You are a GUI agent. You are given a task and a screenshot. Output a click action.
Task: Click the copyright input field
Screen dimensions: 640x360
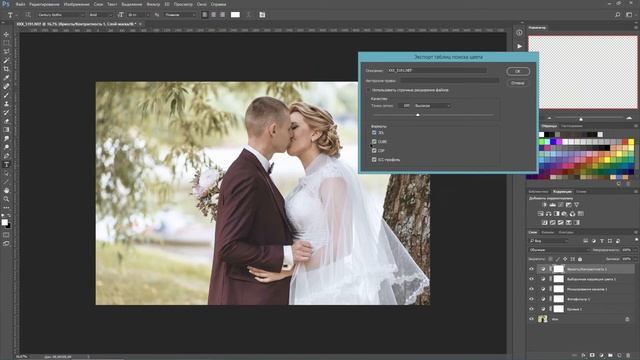[x=449, y=81]
